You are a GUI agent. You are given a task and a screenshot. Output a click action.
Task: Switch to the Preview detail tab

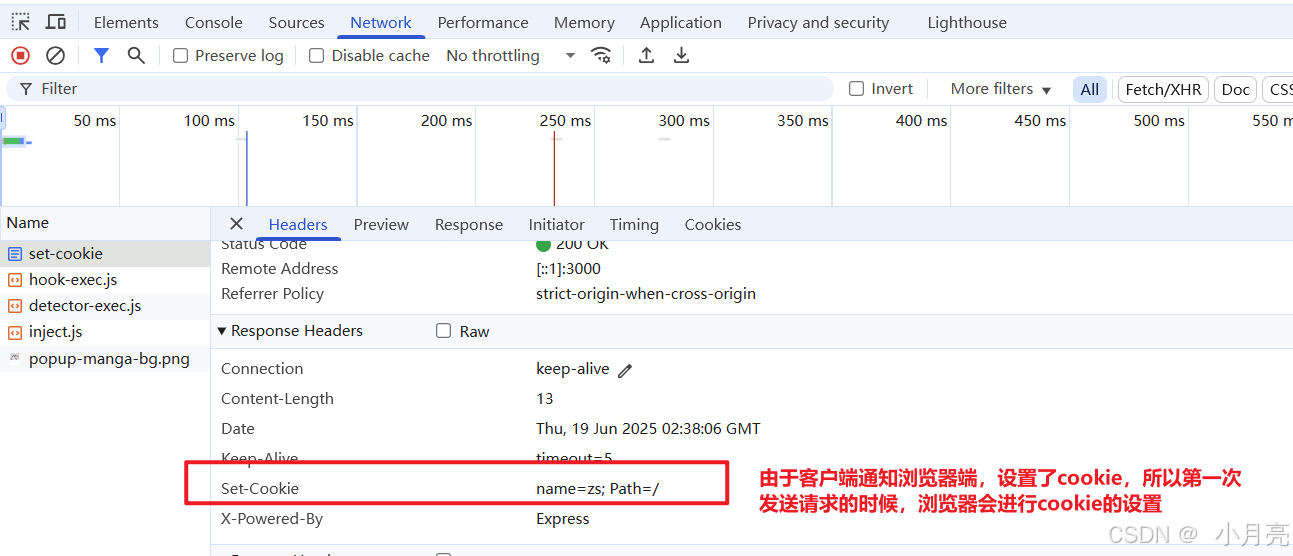coord(381,225)
